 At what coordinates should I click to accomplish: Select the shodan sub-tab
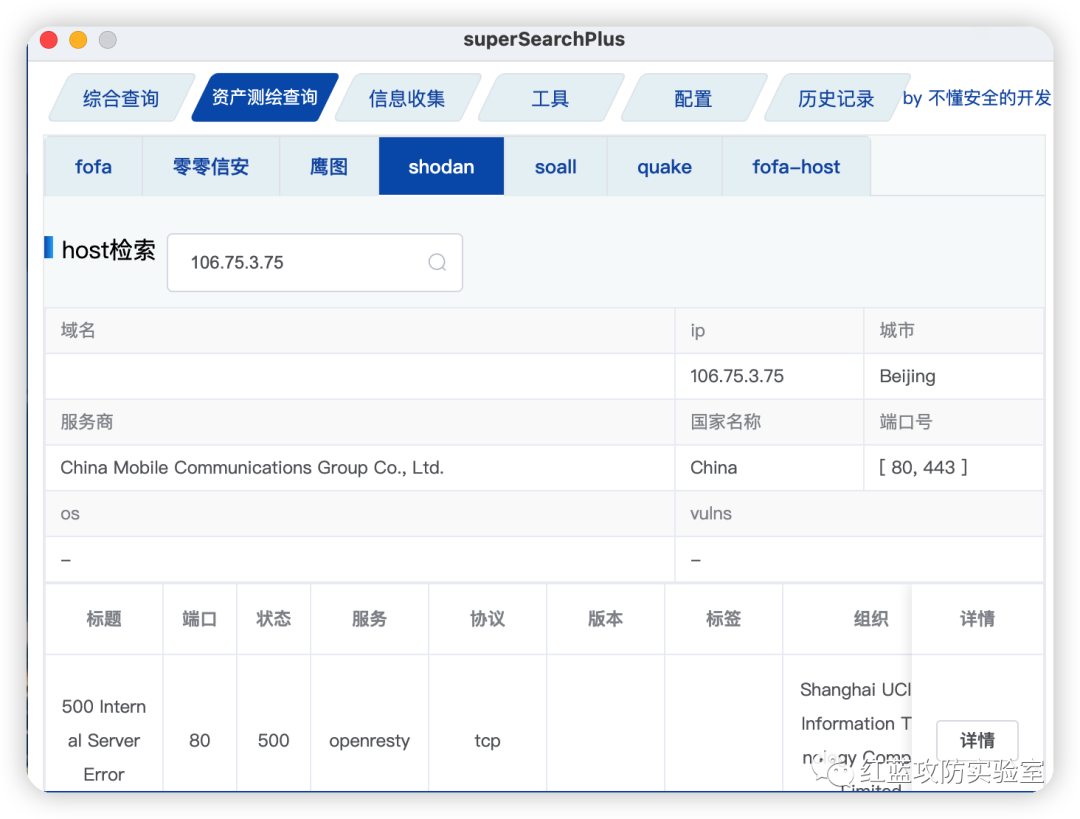click(x=442, y=167)
